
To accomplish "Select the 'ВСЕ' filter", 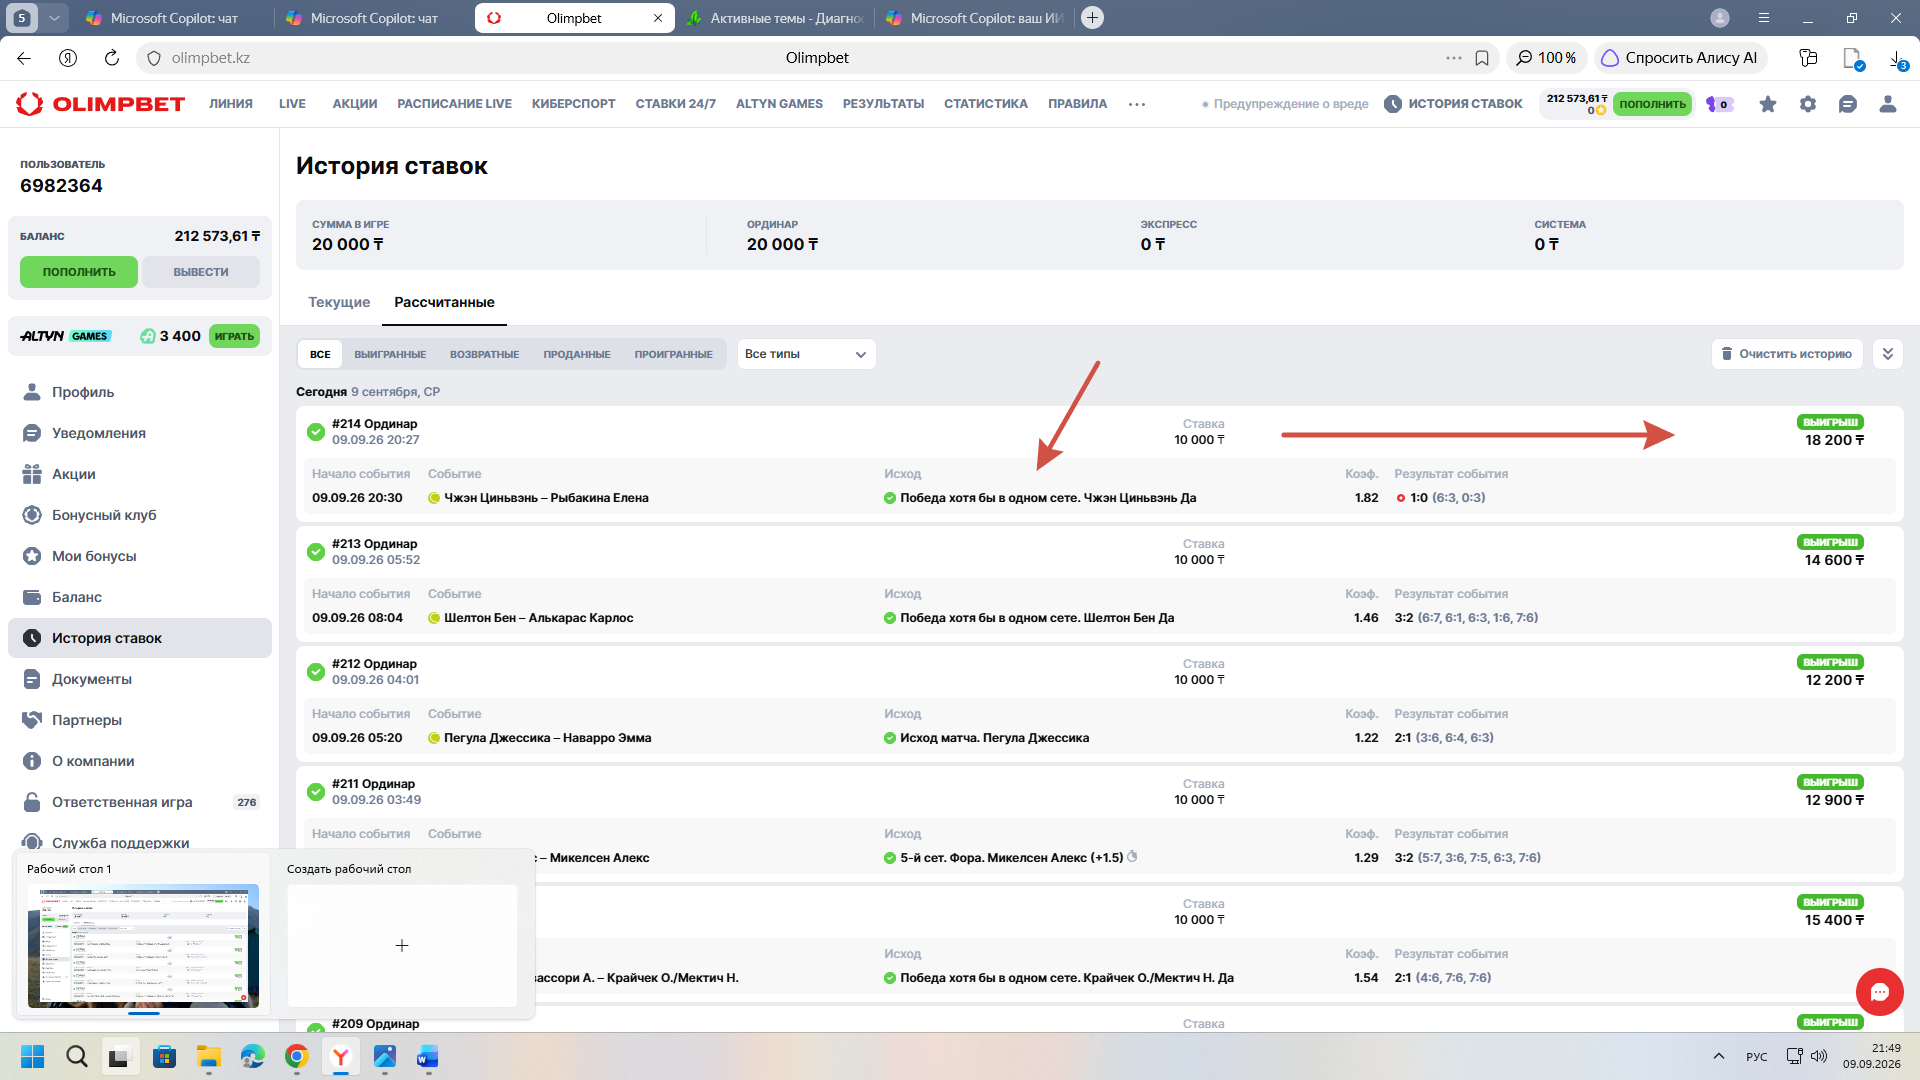I will click(x=320, y=354).
